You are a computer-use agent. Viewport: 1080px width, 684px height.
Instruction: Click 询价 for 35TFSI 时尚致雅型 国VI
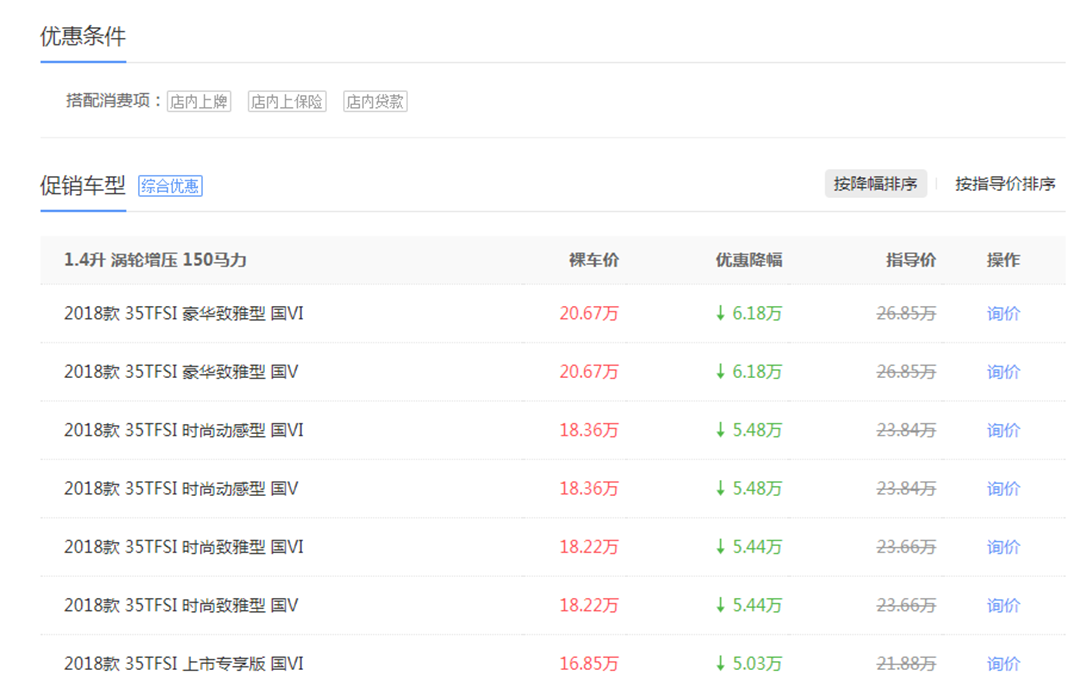(x=1003, y=547)
